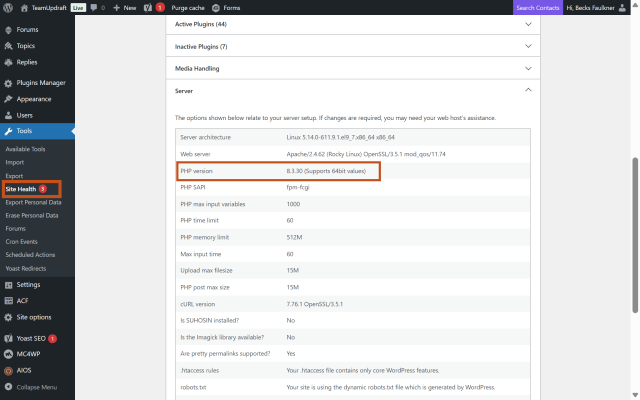Click the robots.txt row label
This screenshot has height=400, width=640.
193,387
